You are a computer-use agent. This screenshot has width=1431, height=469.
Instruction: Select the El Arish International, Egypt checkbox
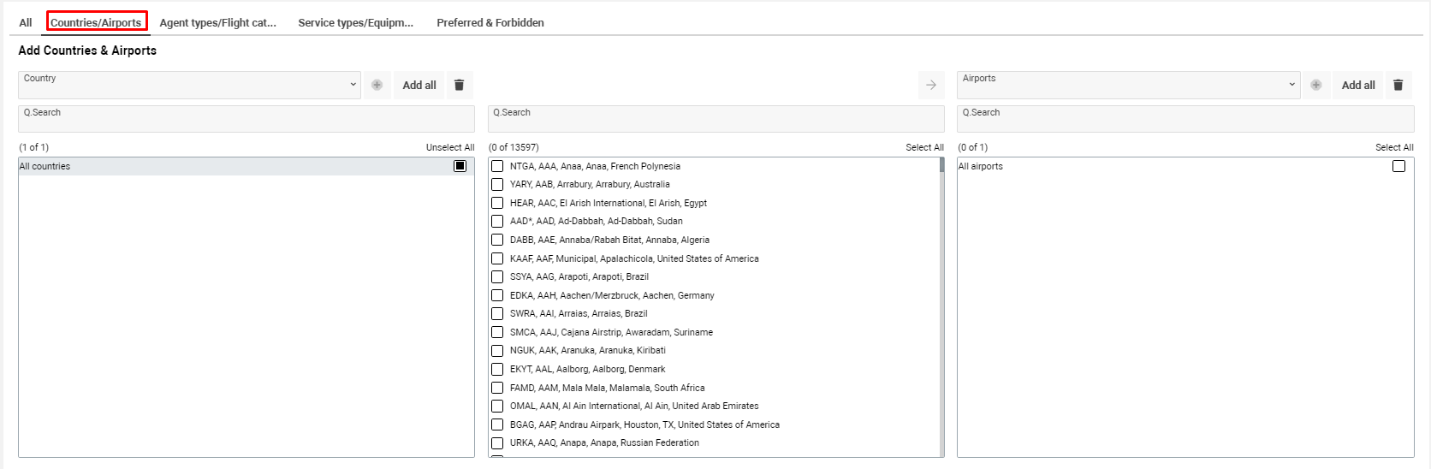pos(499,202)
